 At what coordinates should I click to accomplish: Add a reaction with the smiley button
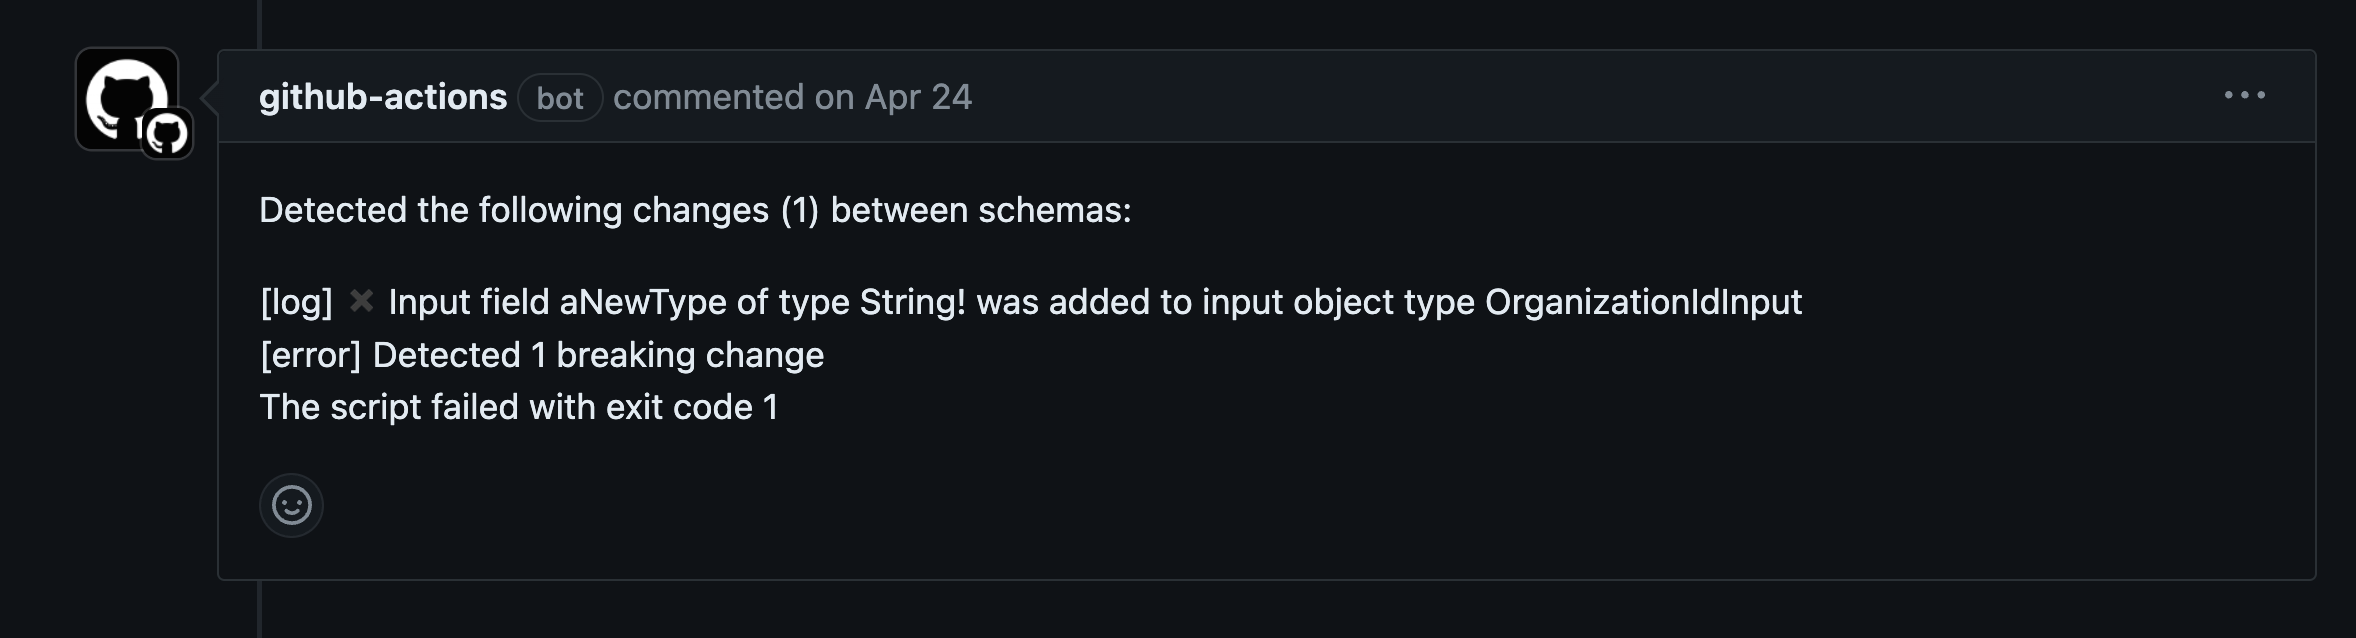291,505
